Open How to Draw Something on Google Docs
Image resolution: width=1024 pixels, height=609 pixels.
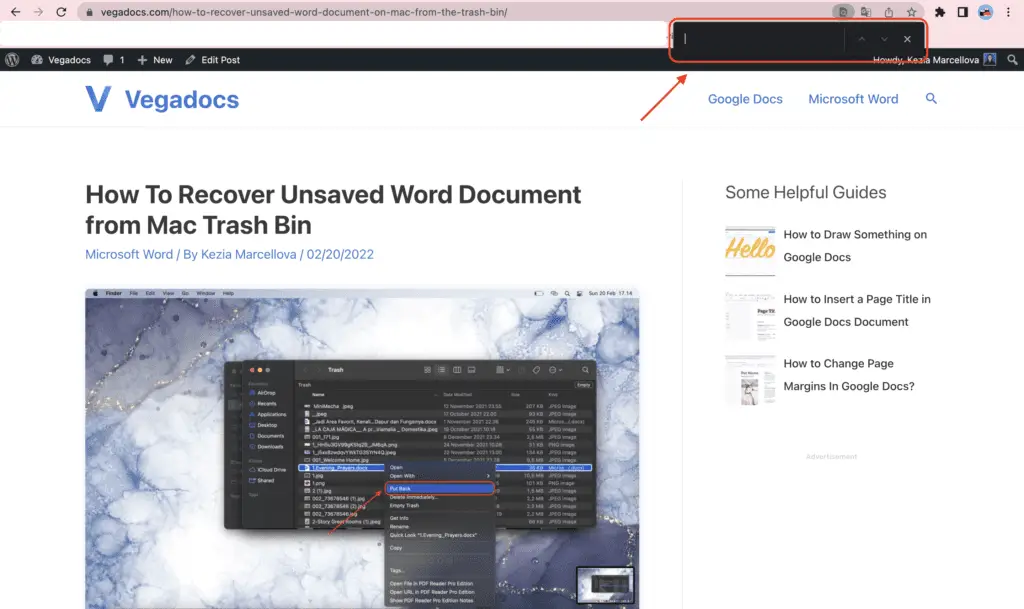pos(855,245)
